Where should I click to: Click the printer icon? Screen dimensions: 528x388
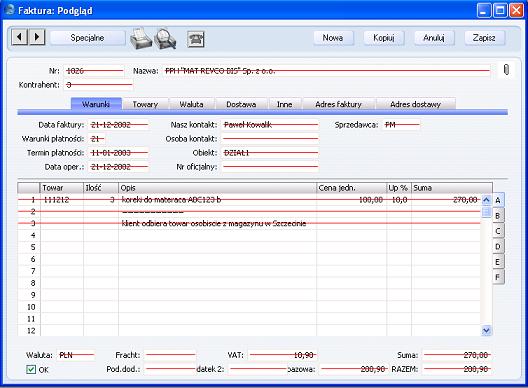tap(141, 38)
